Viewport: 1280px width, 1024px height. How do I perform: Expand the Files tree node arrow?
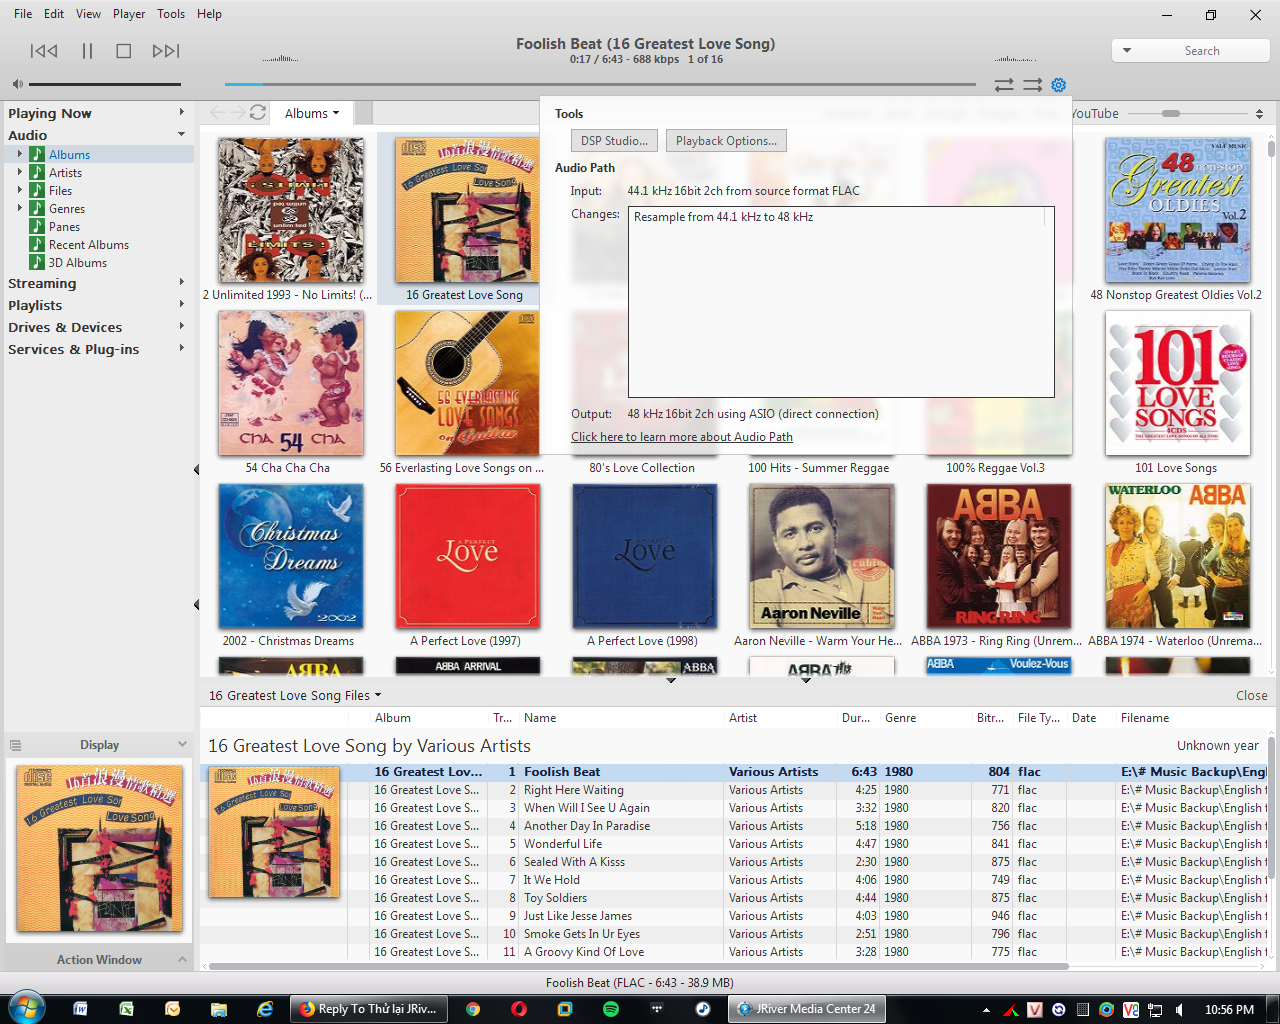click(x=20, y=190)
